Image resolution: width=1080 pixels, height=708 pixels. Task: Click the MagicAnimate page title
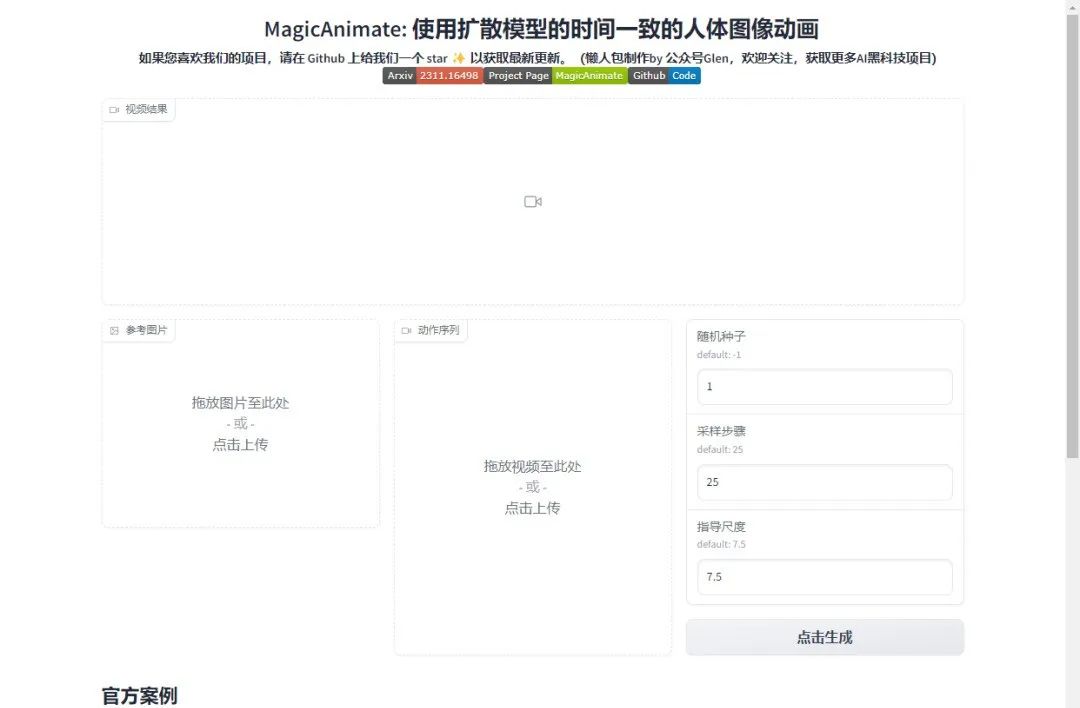click(541, 29)
